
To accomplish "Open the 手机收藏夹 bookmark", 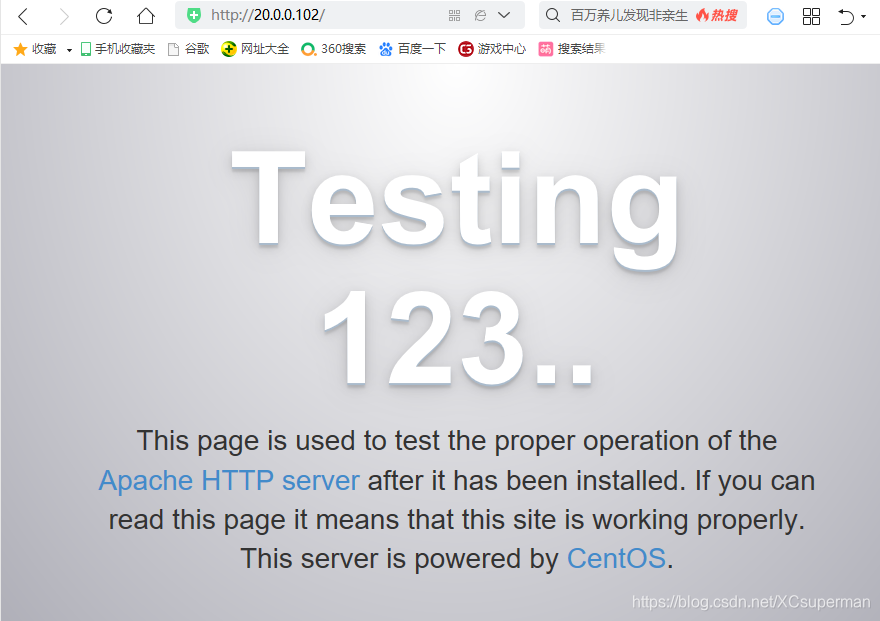I will point(118,49).
